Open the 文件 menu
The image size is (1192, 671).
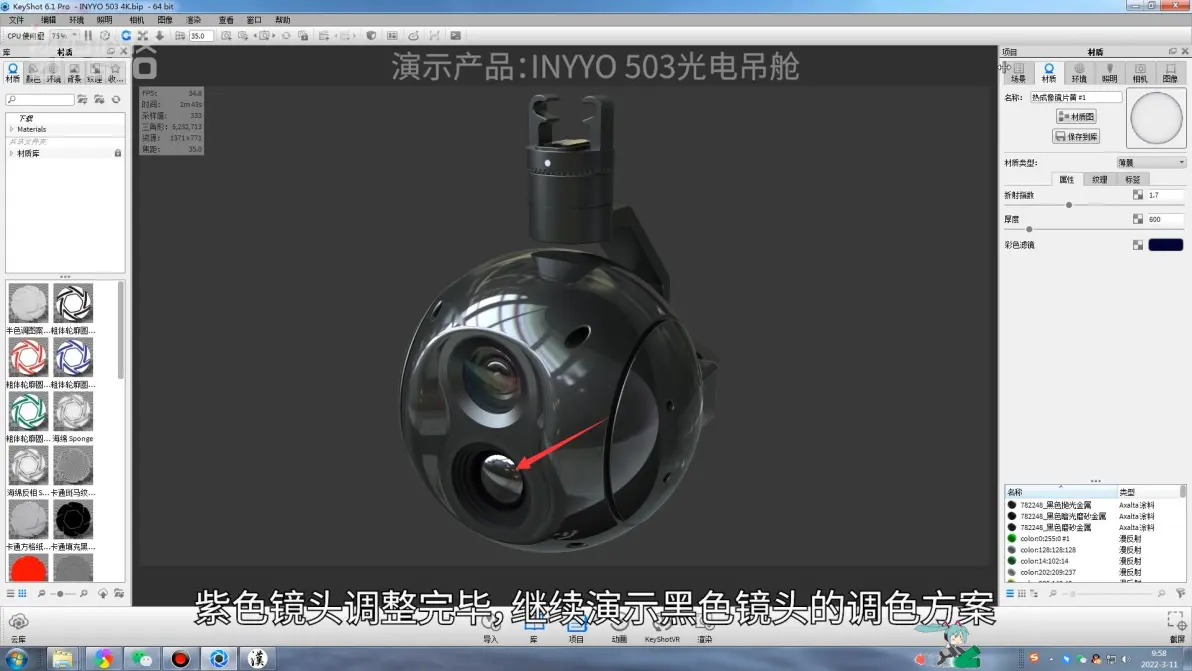point(17,20)
